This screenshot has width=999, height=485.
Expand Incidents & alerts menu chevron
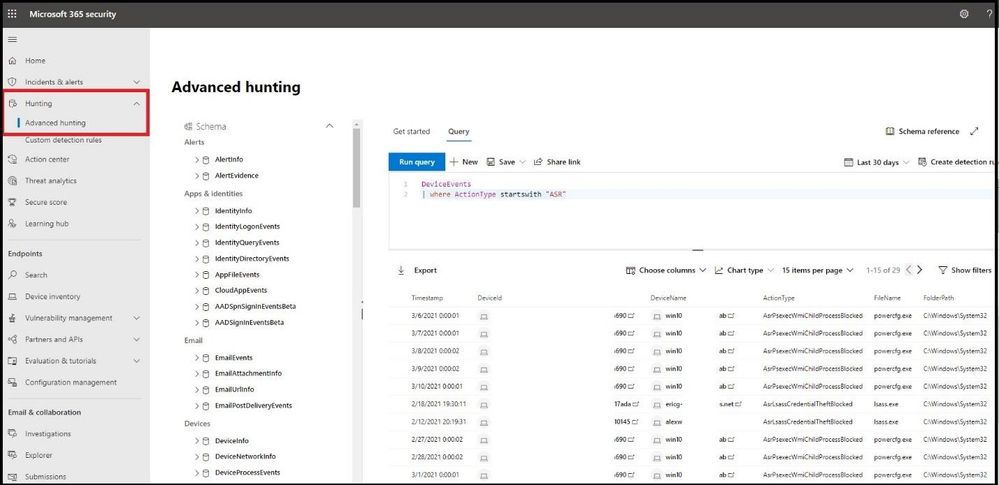point(136,82)
